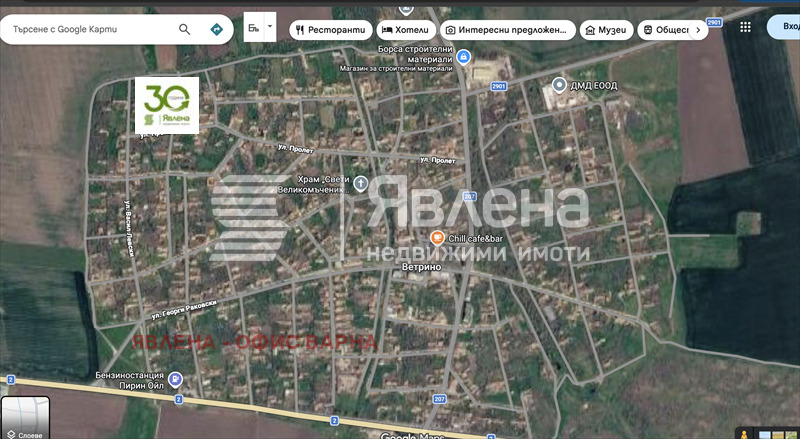Click the ул. Васил Левски street label
This screenshot has height=439, width=800.
(x=130, y=228)
